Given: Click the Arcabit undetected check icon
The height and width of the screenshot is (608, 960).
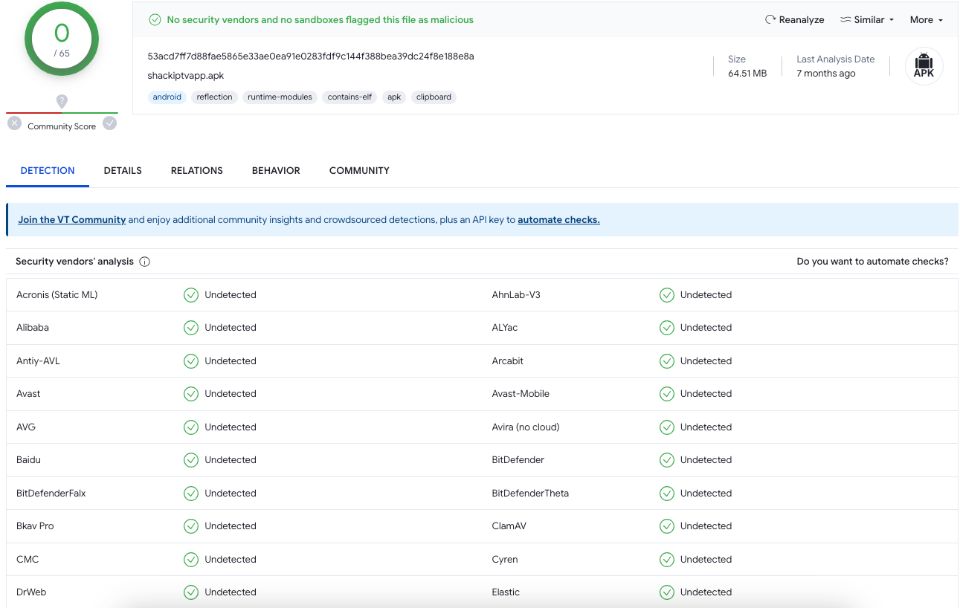Looking at the screenshot, I should [667, 361].
